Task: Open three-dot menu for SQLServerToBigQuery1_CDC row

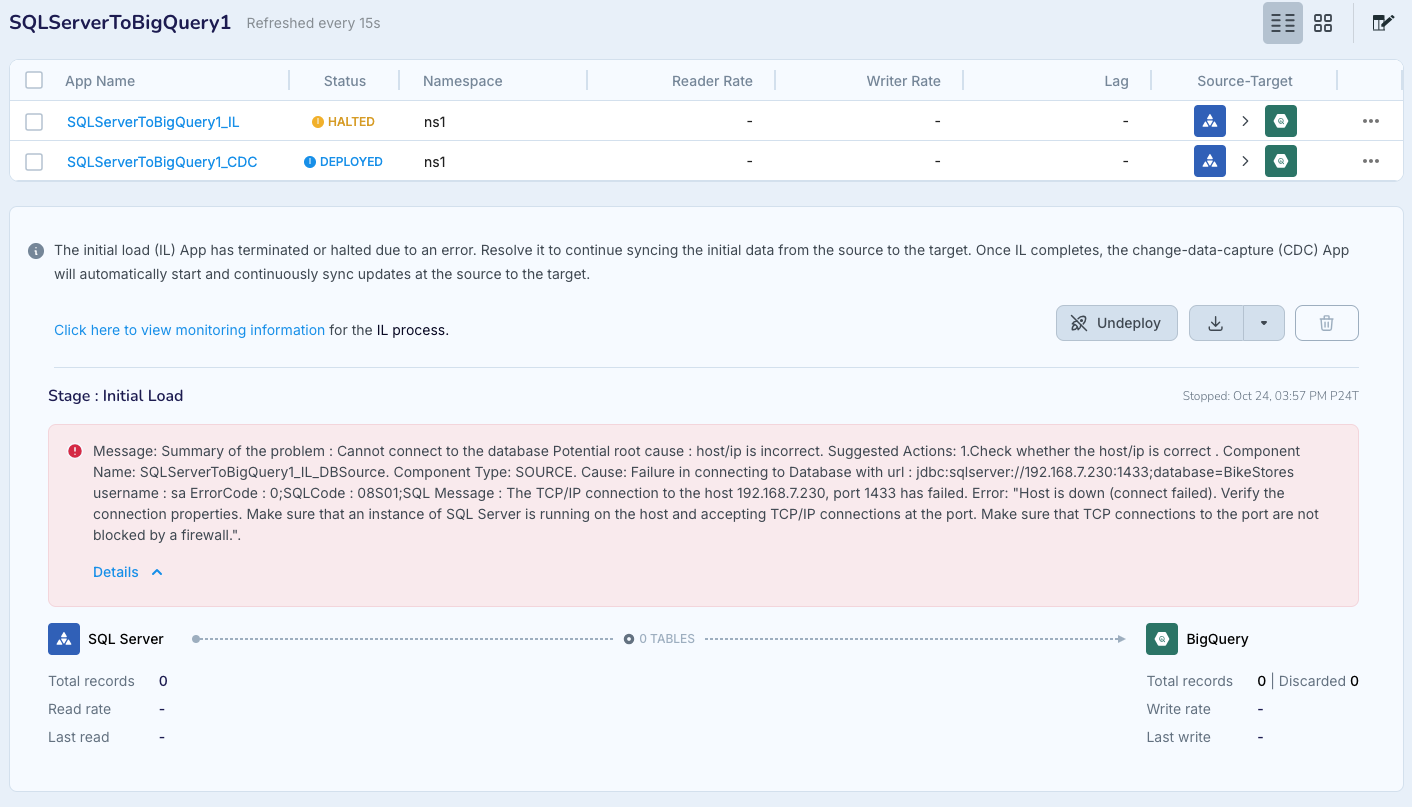Action: pyautogui.click(x=1370, y=161)
